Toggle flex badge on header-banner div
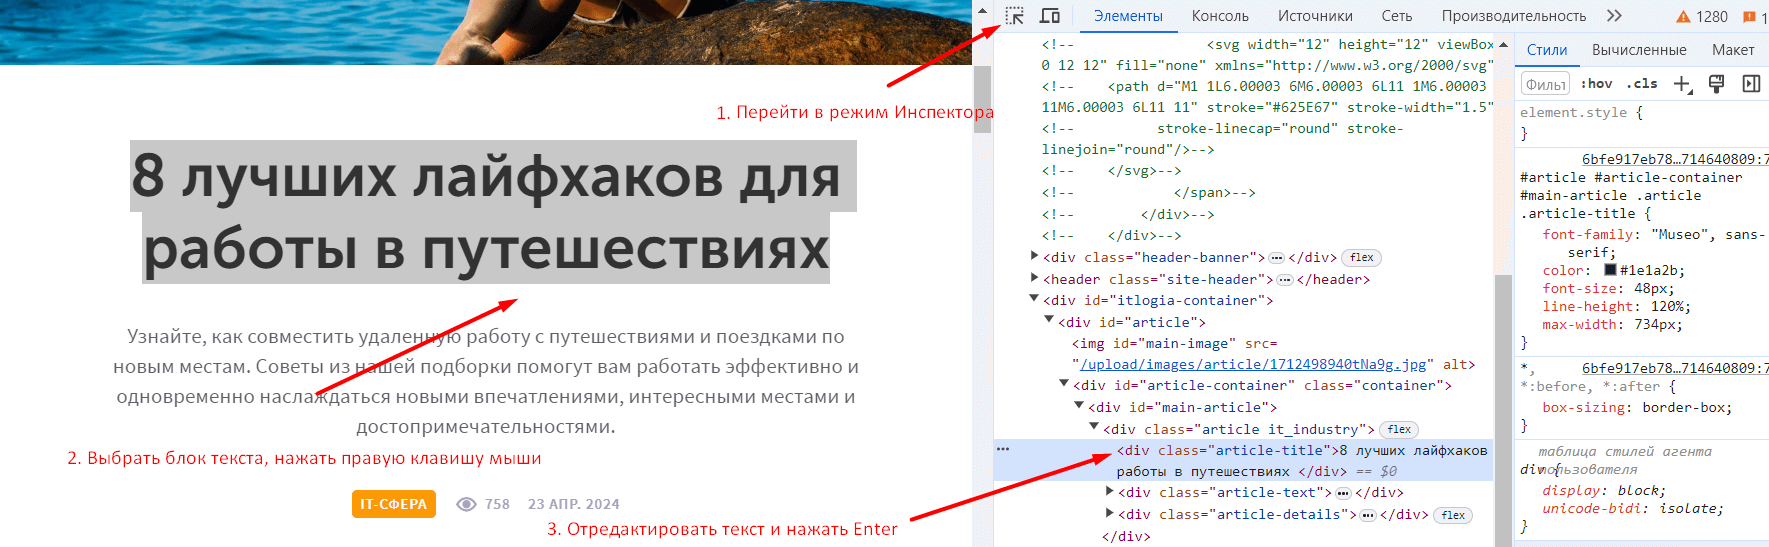Image resolution: width=1769 pixels, height=547 pixels. (1361, 258)
